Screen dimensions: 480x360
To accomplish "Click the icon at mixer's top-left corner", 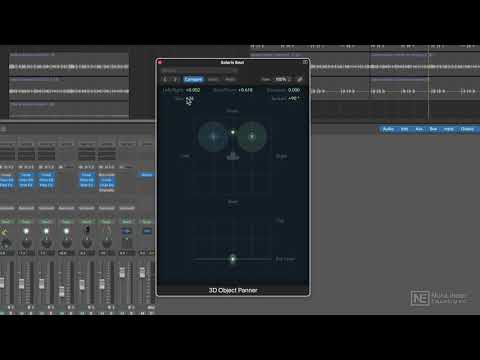I will 4,129.
